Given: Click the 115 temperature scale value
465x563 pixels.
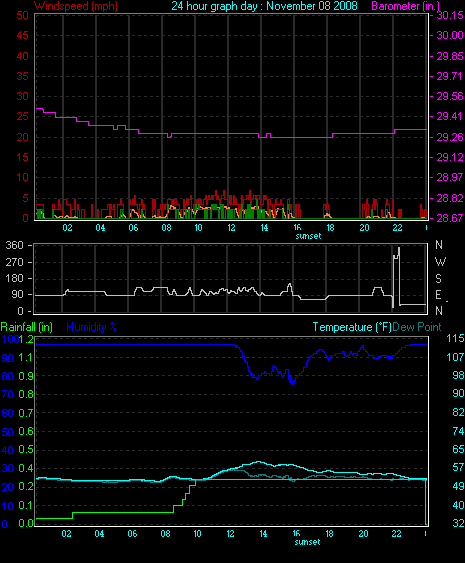Looking at the screenshot, I should [x=455, y=338].
